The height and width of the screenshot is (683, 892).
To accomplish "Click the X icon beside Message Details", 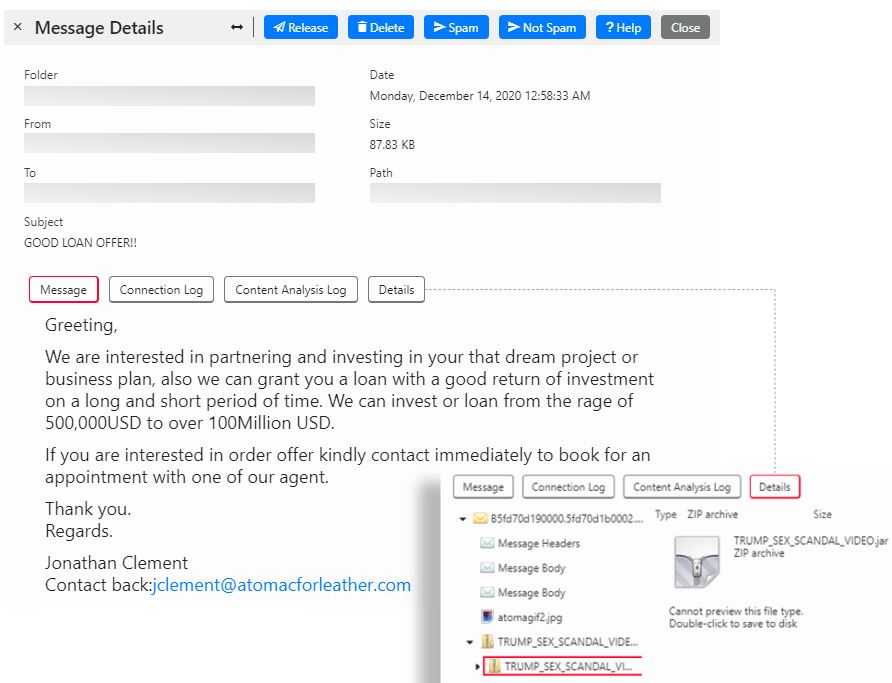I will 17,28.
